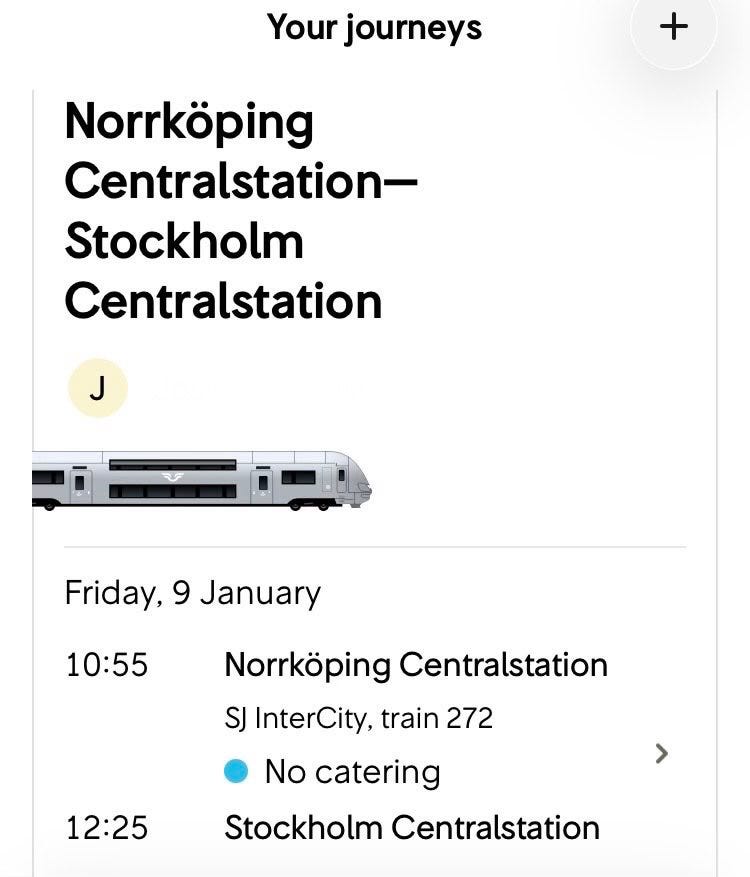Open the Norrköping Centralstation–Stockholm Centralstation journey title
Screen dimensions: 750x877
pos(240,211)
